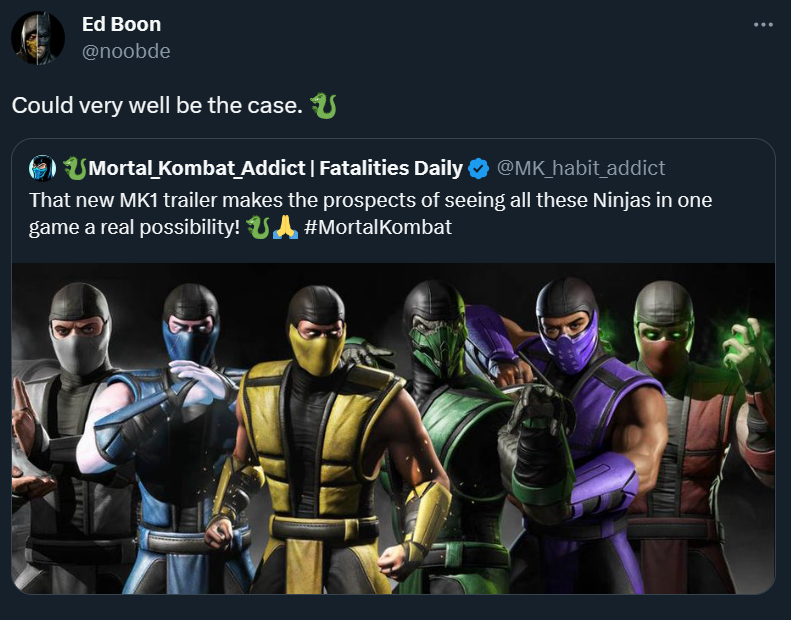Click the Ed Boon display name
This screenshot has width=791, height=620.
coord(121,24)
